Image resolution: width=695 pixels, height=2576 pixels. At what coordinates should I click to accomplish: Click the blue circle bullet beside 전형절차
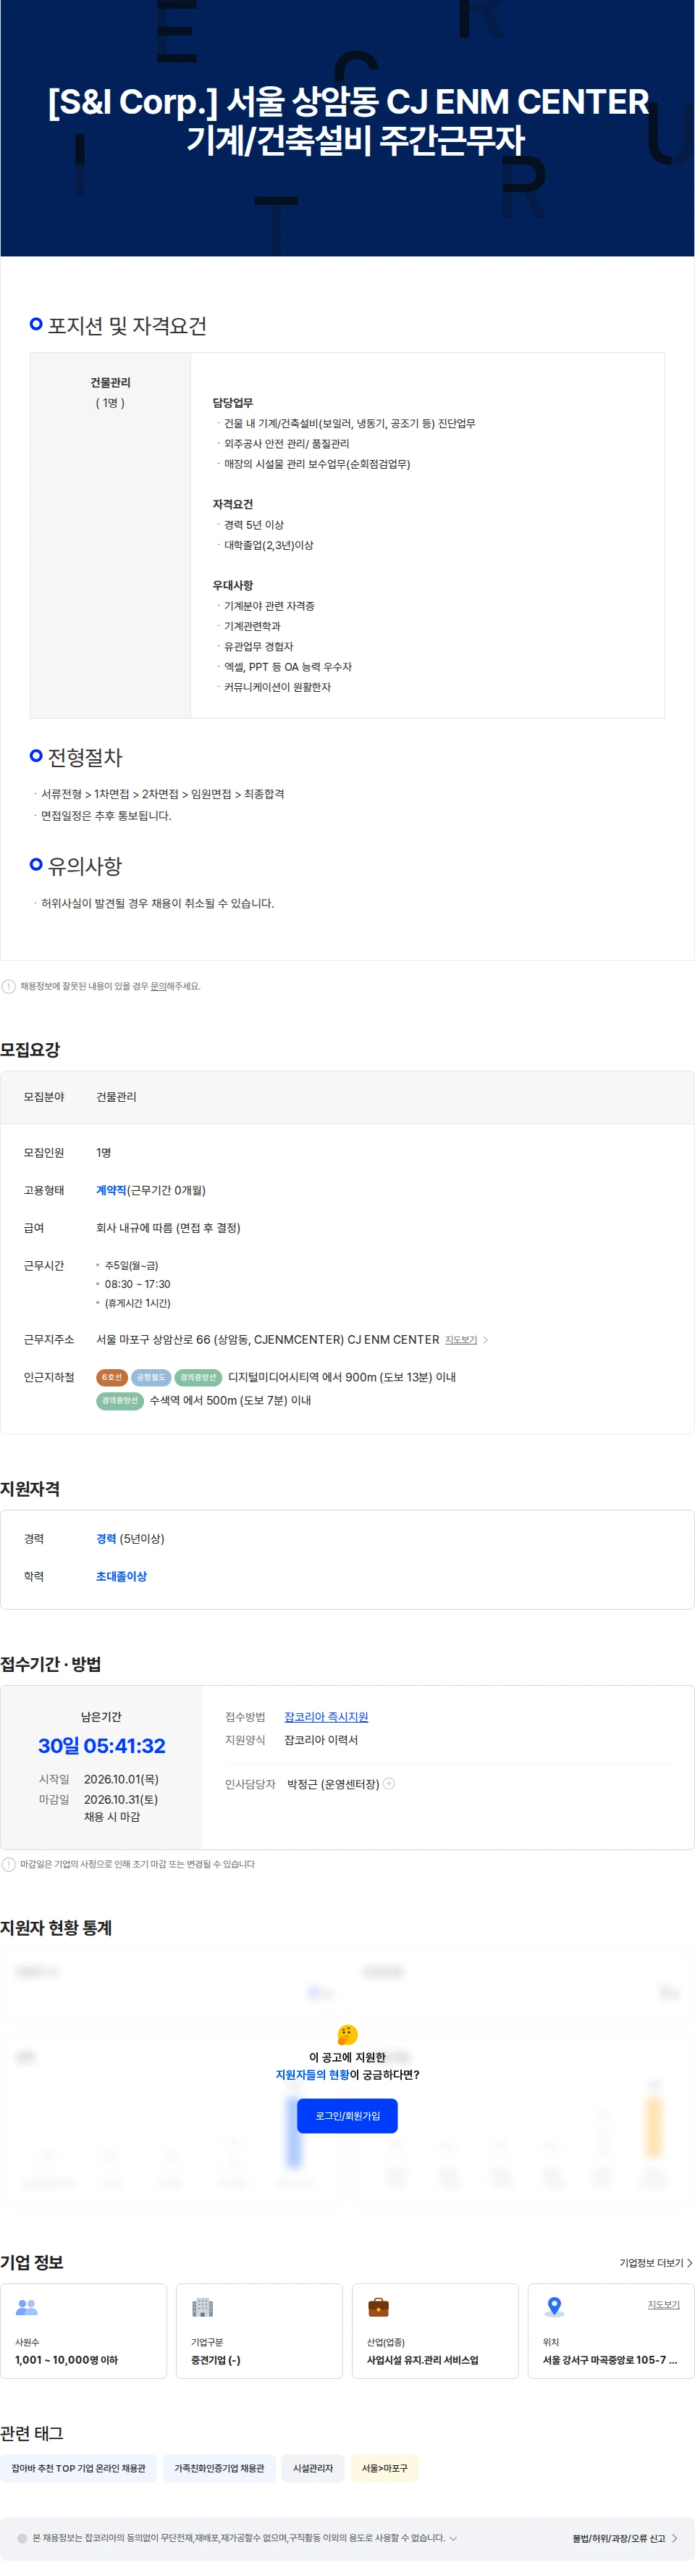coord(36,755)
